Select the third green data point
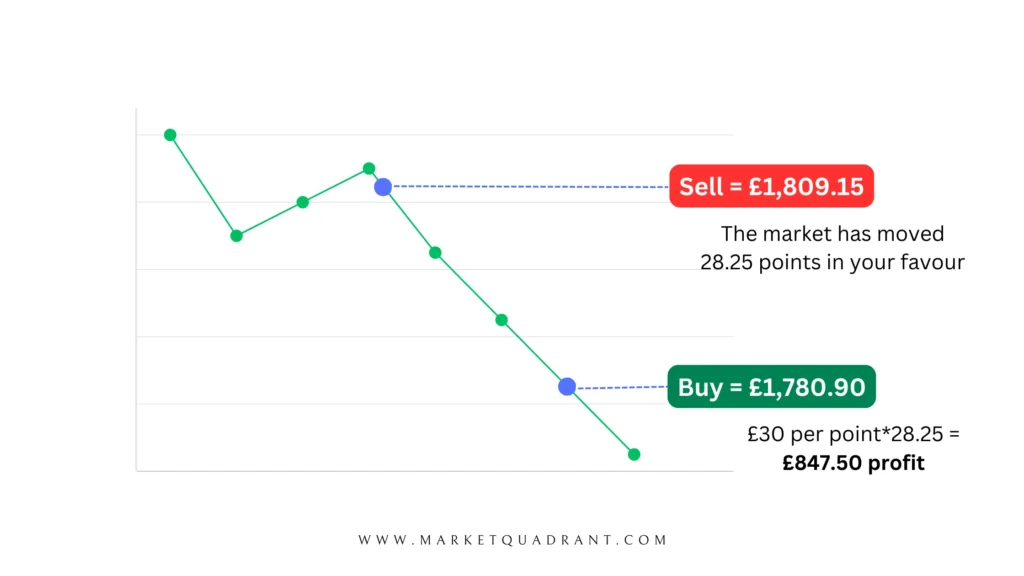The width and height of the screenshot is (1024, 576). (x=302, y=202)
